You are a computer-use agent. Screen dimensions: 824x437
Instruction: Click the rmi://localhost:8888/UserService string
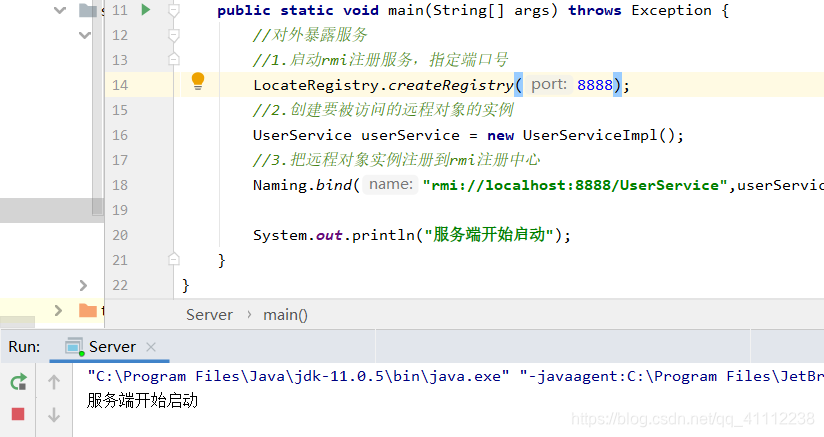(x=575, y=185)
